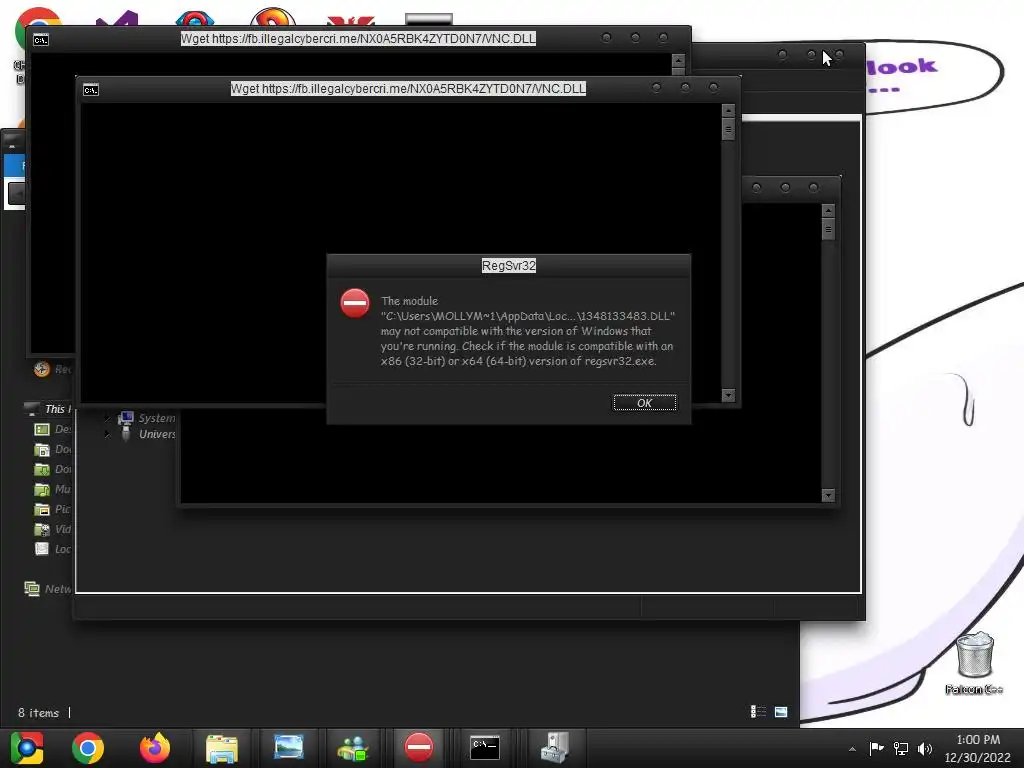Click the scrollbar thumb in the front Wget window
The height and width of the screenshot is (768, 1024).
click(x=728, y=129)
